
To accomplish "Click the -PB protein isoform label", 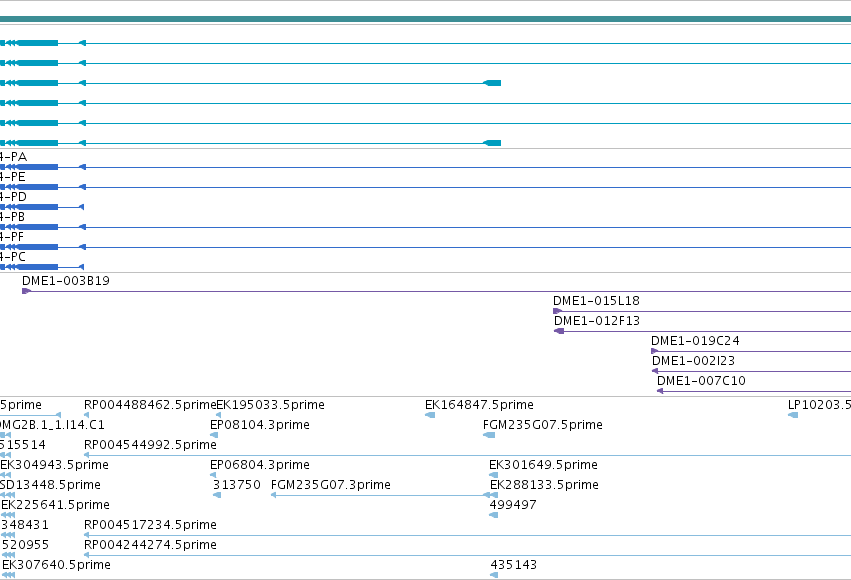I will click(x=12, y=217).
